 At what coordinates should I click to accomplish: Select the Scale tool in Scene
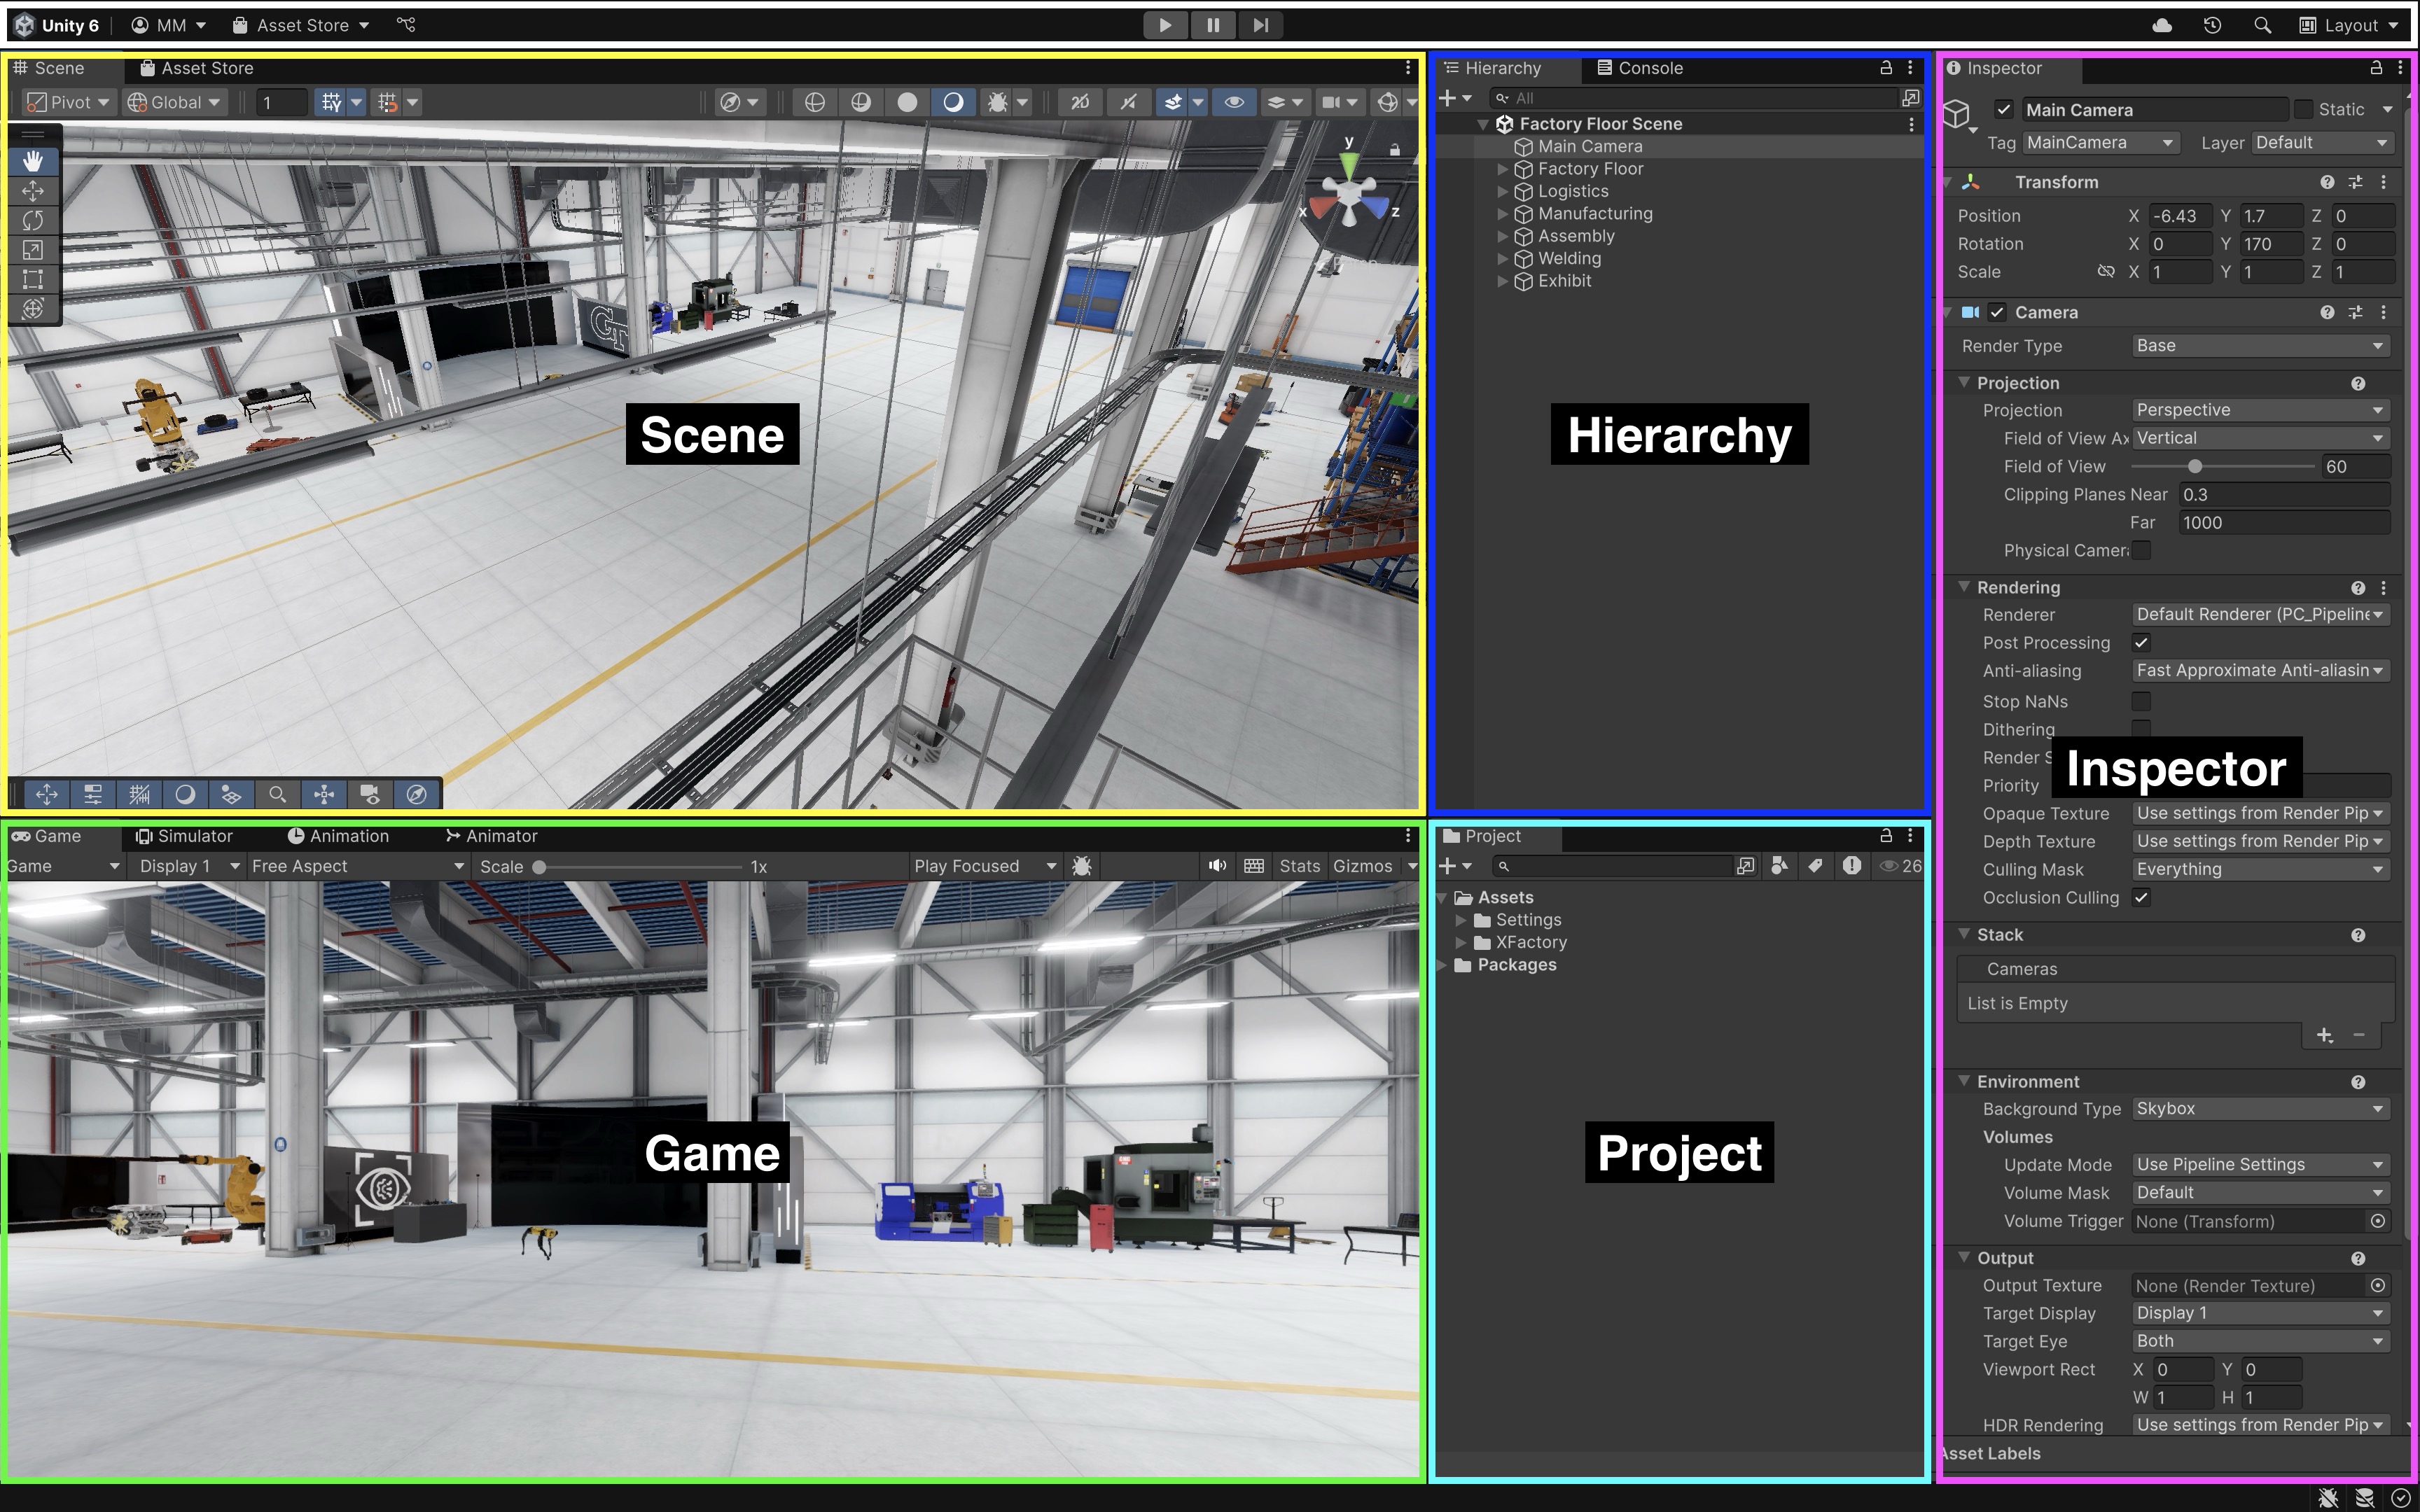pos(33,250)
